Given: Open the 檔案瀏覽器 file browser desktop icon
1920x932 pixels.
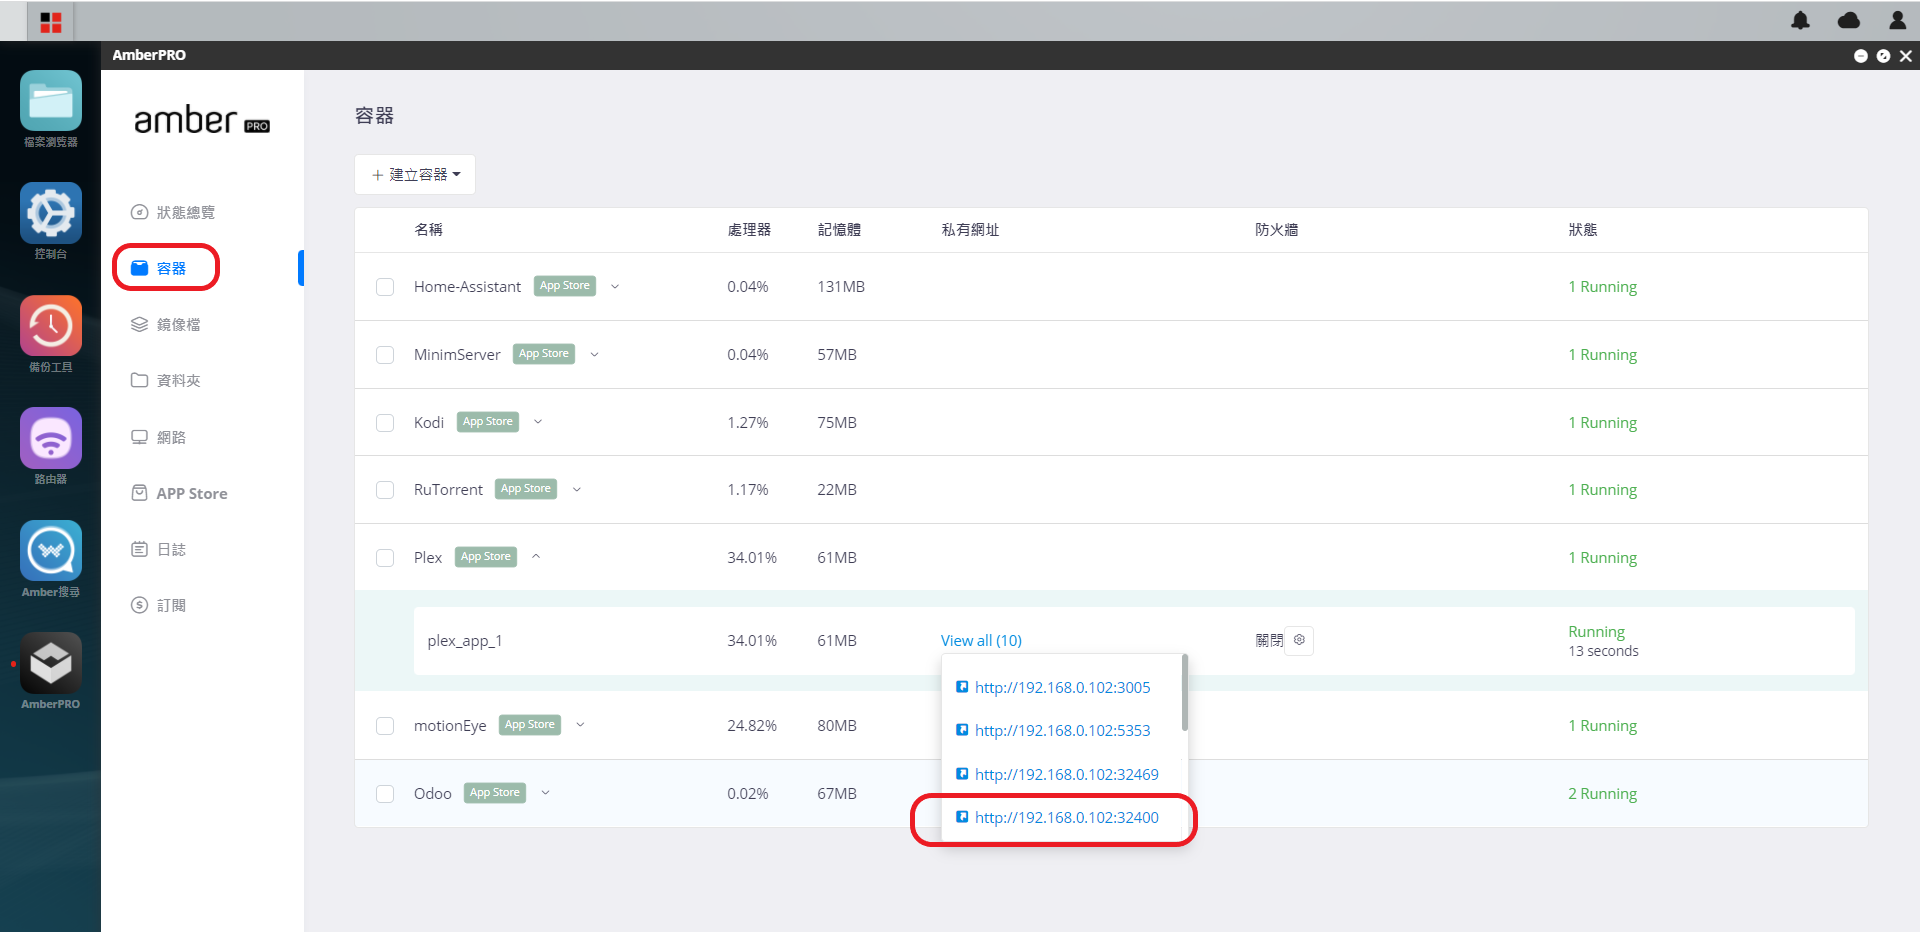Looking at the screenshot, I should 50,100.
